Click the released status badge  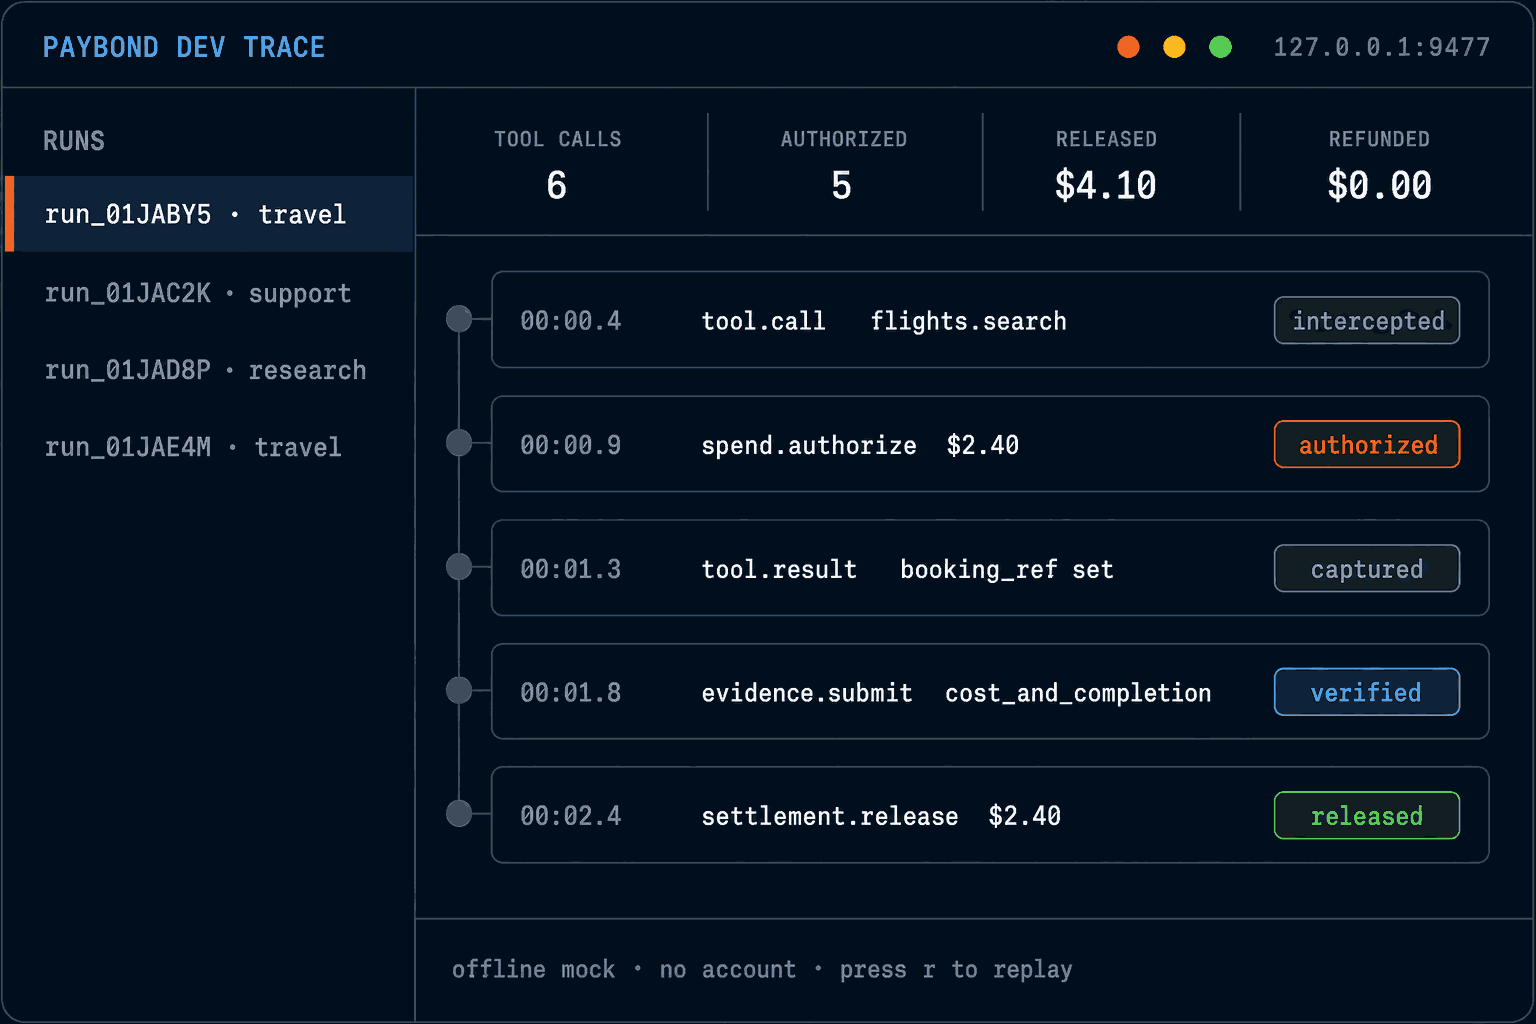click(1367, 815)
